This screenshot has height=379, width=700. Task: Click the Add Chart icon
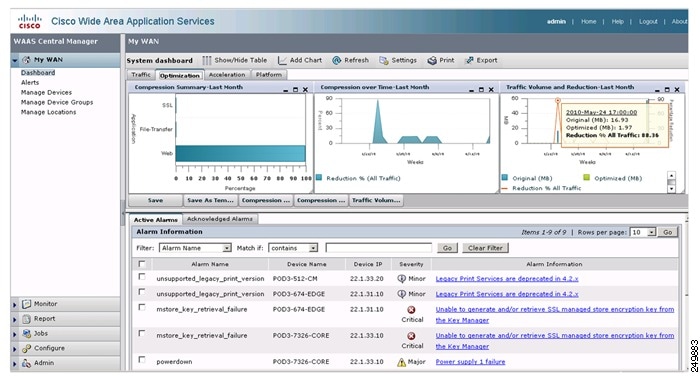282,60
